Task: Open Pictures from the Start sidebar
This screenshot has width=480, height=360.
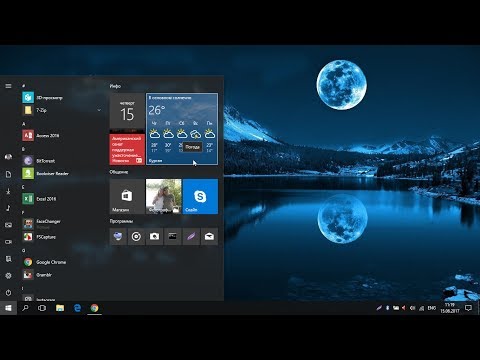Action: 8,225
